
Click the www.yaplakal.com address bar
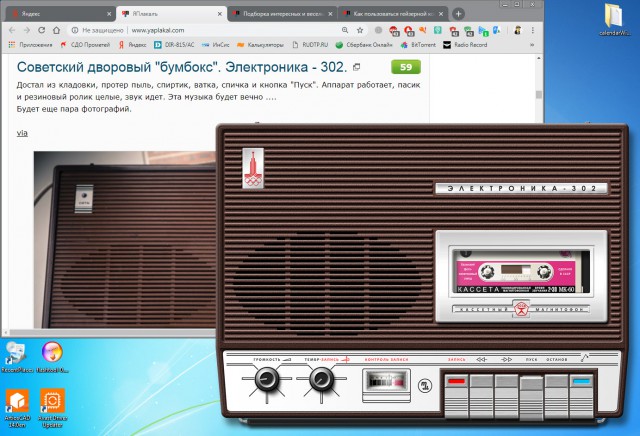158,30
